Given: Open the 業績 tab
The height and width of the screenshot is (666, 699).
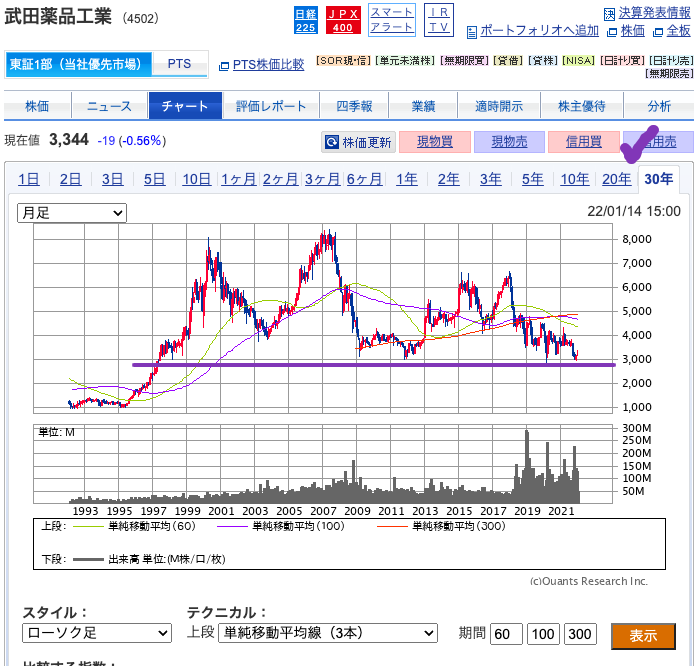Looking at the screenshot, I should tap(423, 106).
